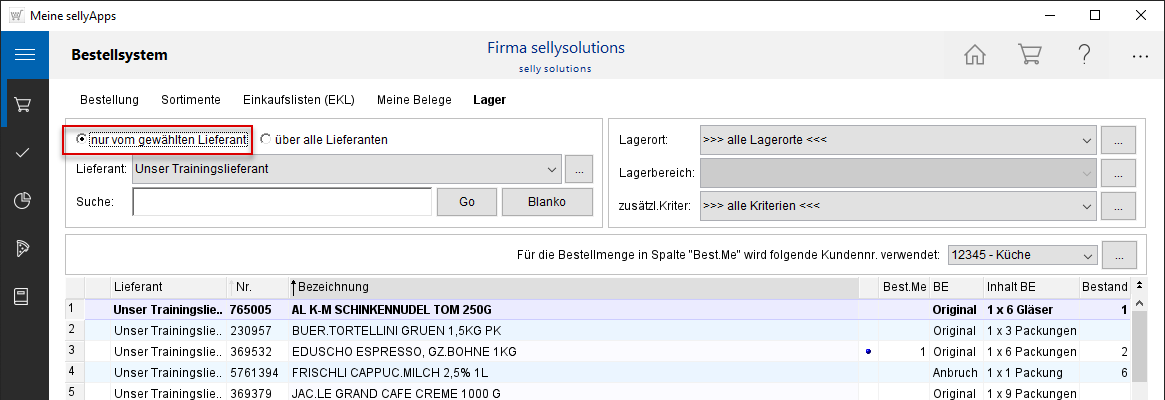Click the Go search button
The width and height of the screenshot is (1165, 400).
(466, 202)
